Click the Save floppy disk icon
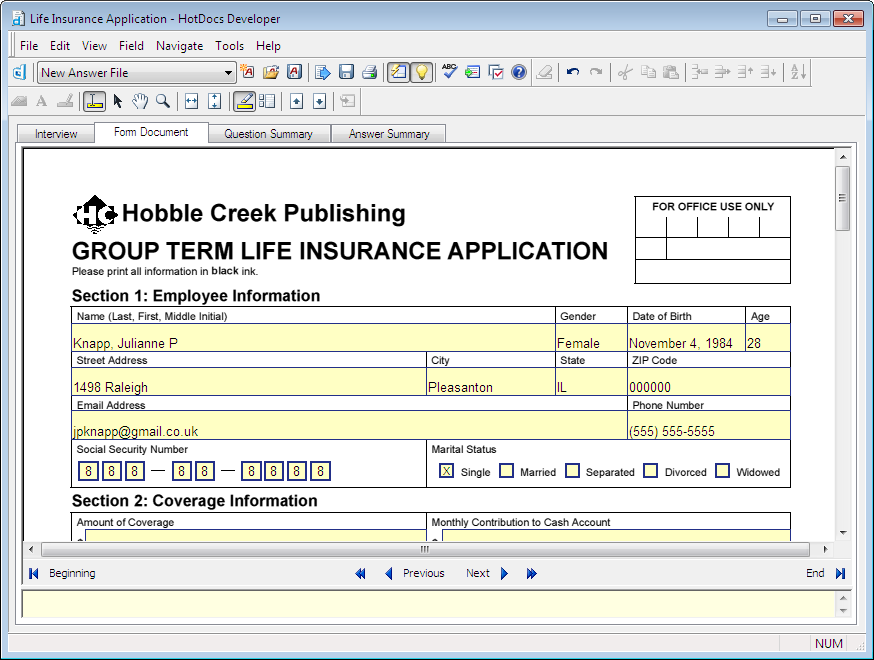The width and height of the screenshot is (874, 660). (346, 72)
